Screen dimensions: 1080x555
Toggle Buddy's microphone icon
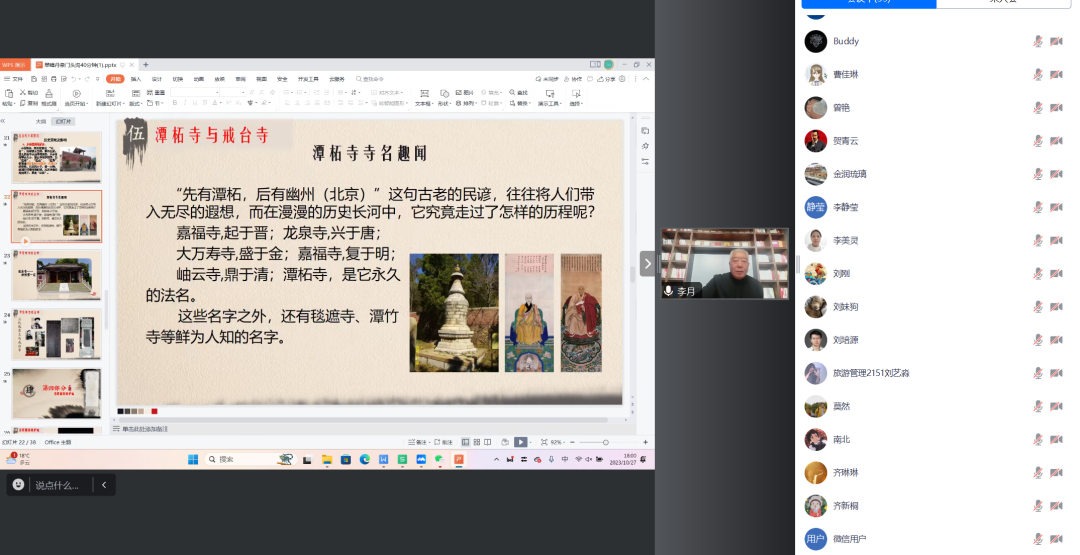1038,41
